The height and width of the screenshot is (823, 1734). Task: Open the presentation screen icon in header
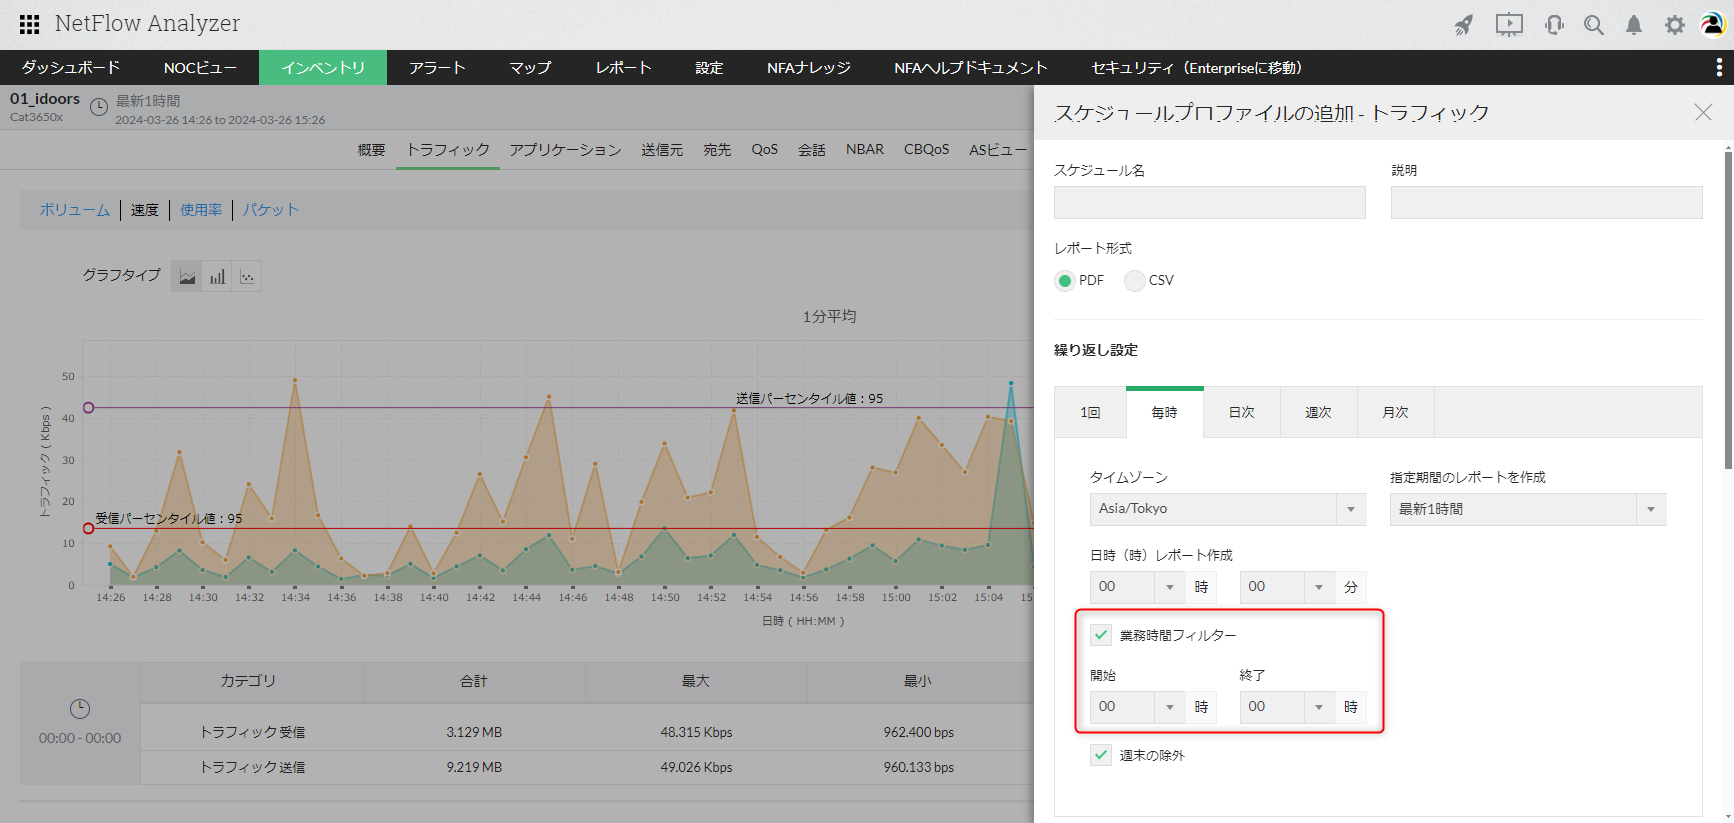[1509, 25]
